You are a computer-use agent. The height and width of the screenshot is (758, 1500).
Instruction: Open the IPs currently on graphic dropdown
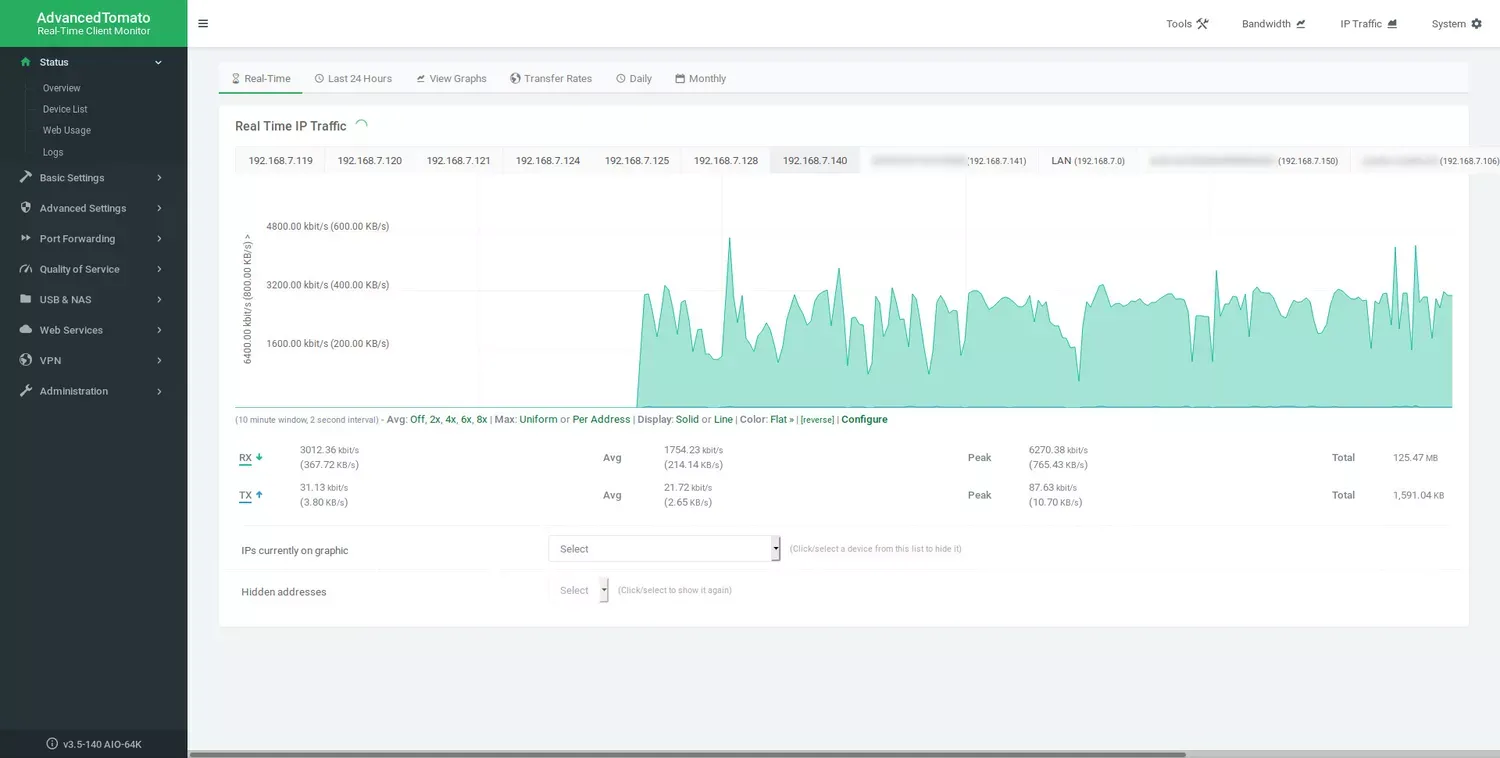(664, 549)
